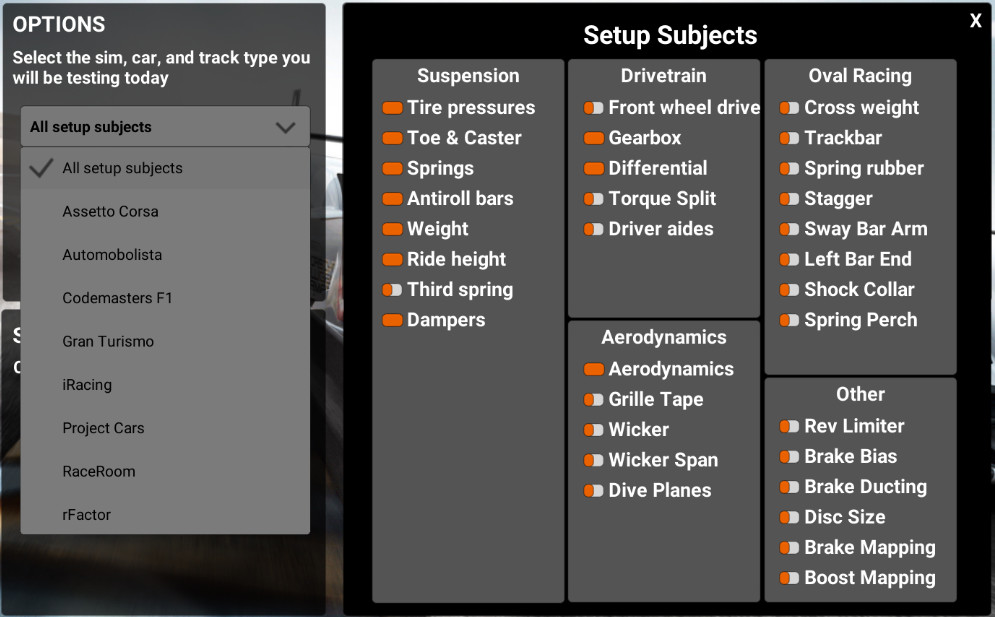
Task: Enable the Third spring setting
Action: tap(391, 290)
